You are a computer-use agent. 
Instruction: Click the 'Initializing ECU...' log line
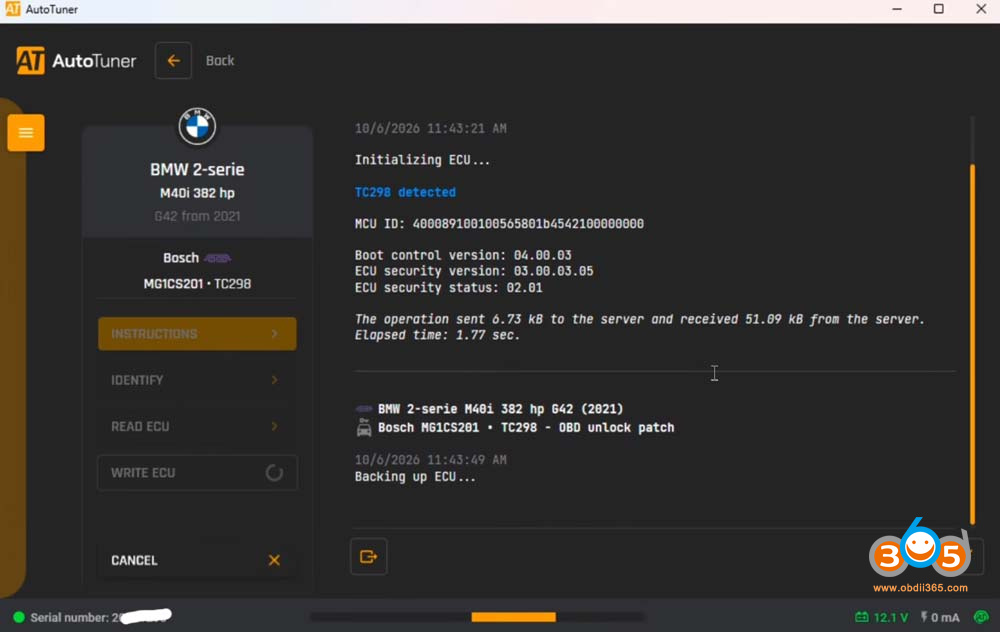tap(422, 160)
